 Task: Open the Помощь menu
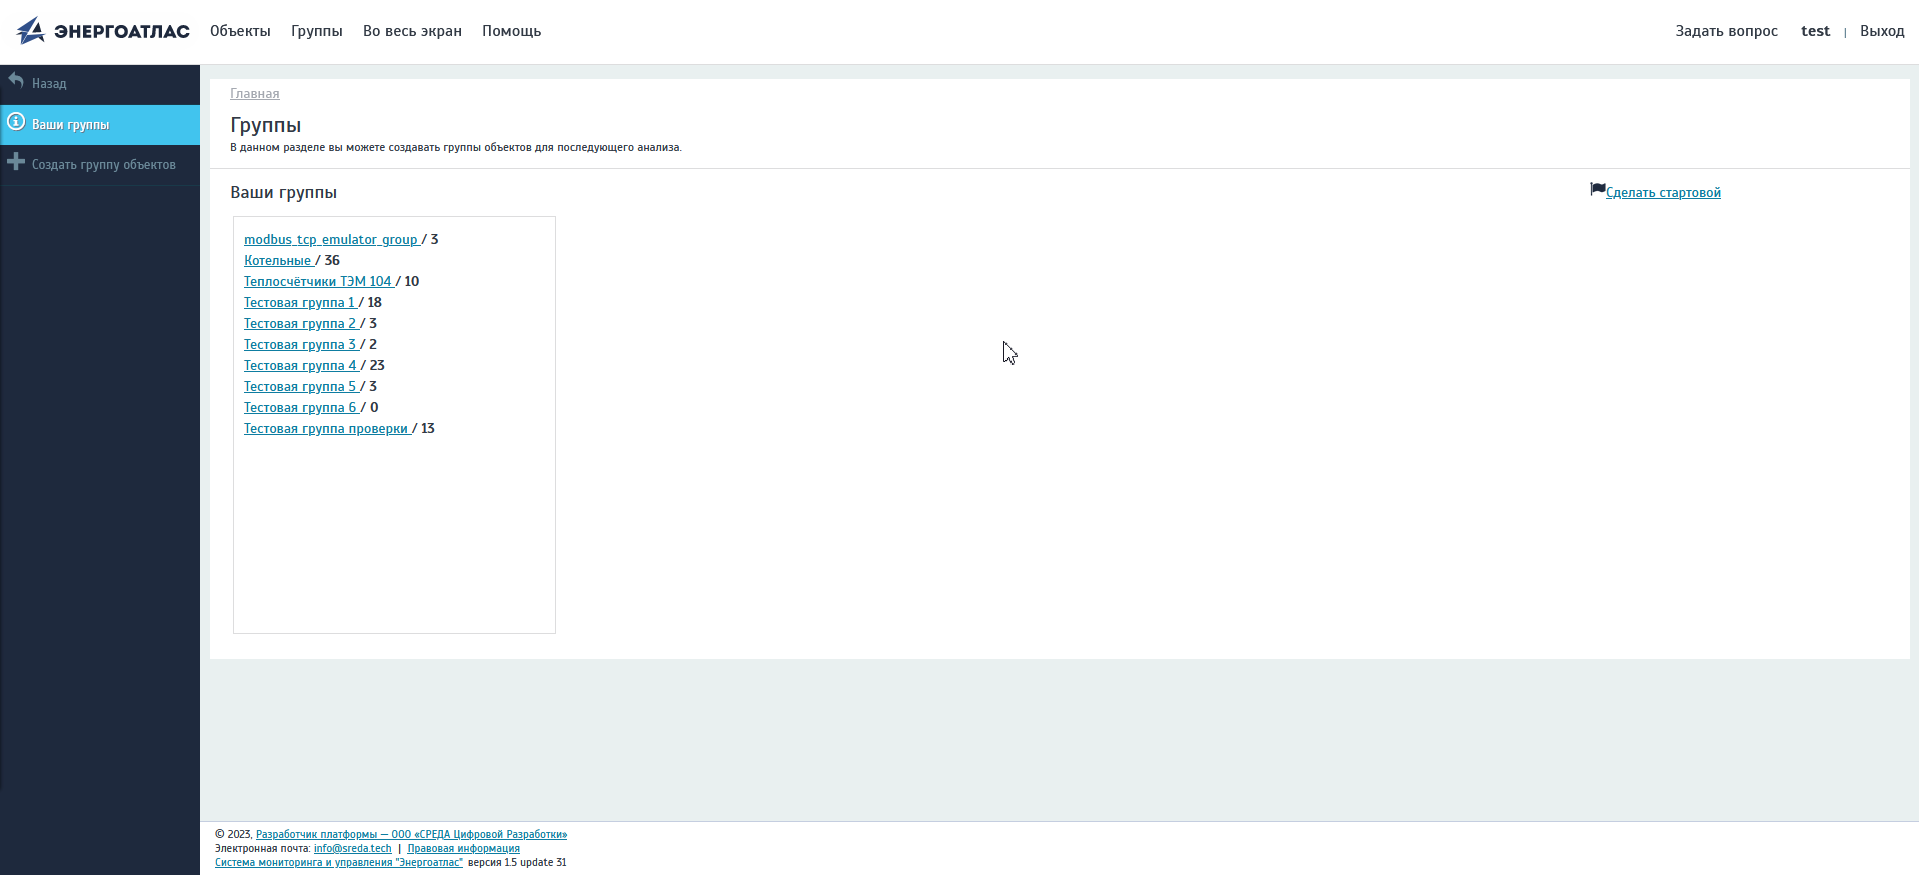coord(511,31)
